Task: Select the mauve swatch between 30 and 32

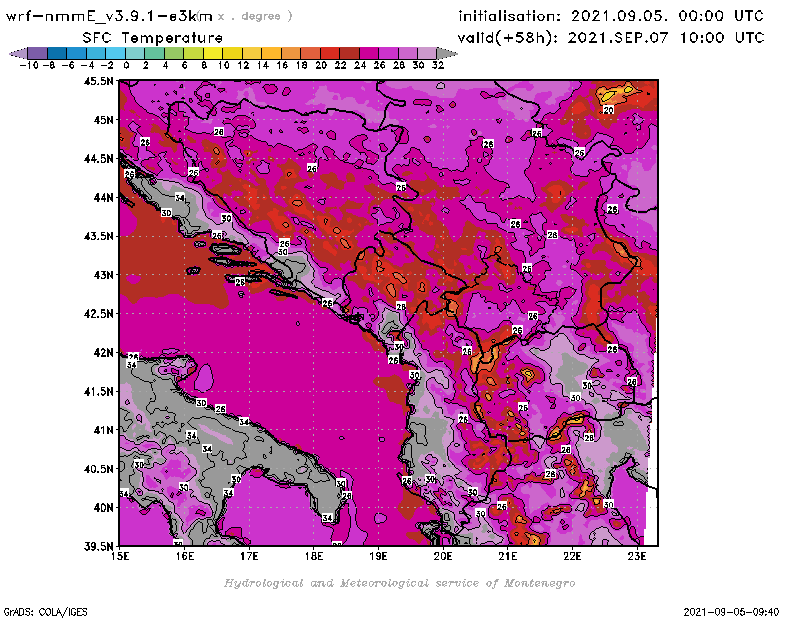Action: tap(427, 53)
